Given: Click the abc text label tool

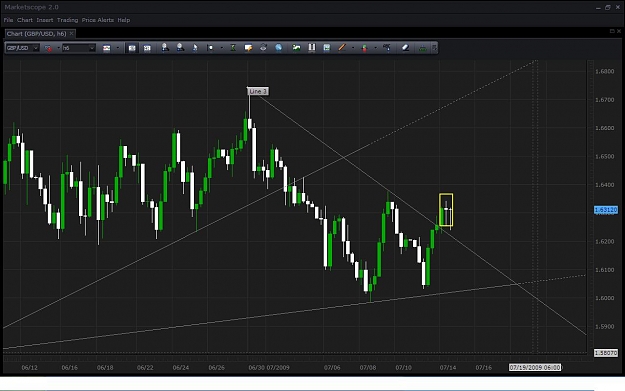Looking at the screenshot, I should [x=387, y=47].
